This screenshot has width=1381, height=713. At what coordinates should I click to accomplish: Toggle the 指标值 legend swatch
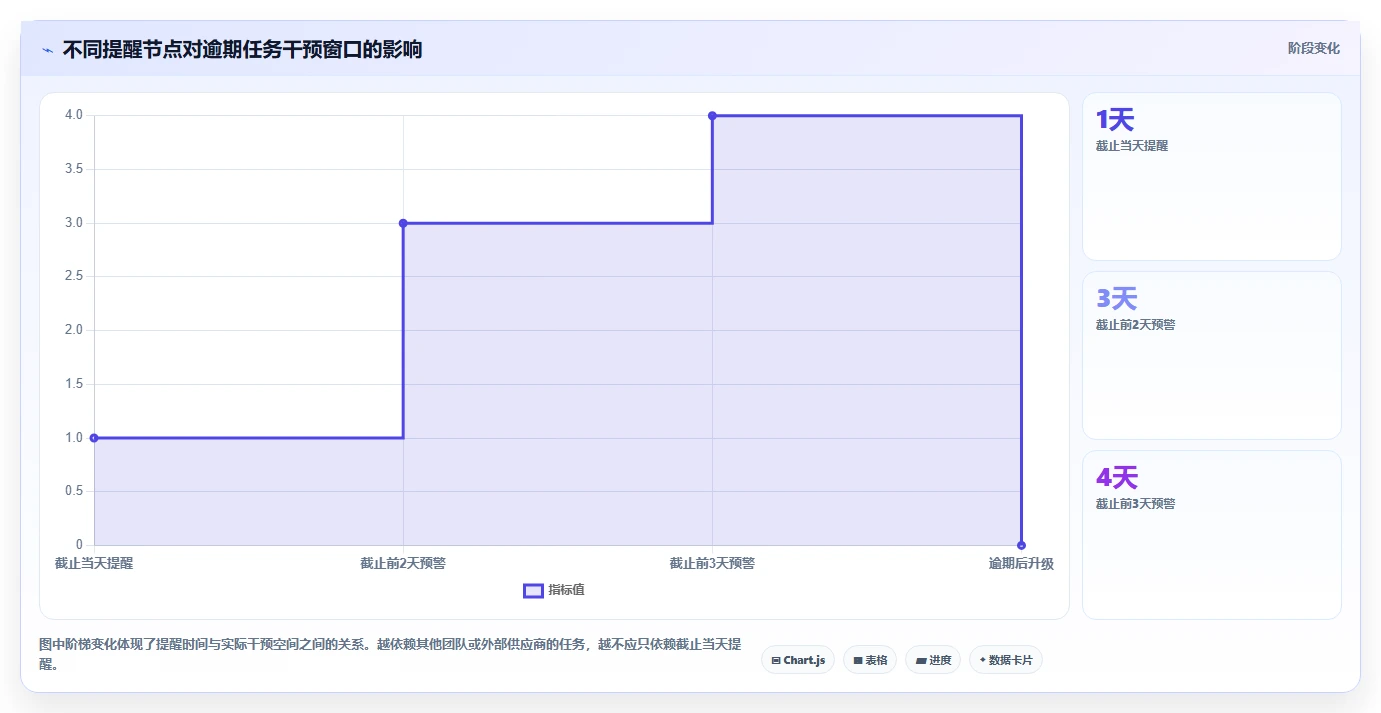click(x=534, y=591)
